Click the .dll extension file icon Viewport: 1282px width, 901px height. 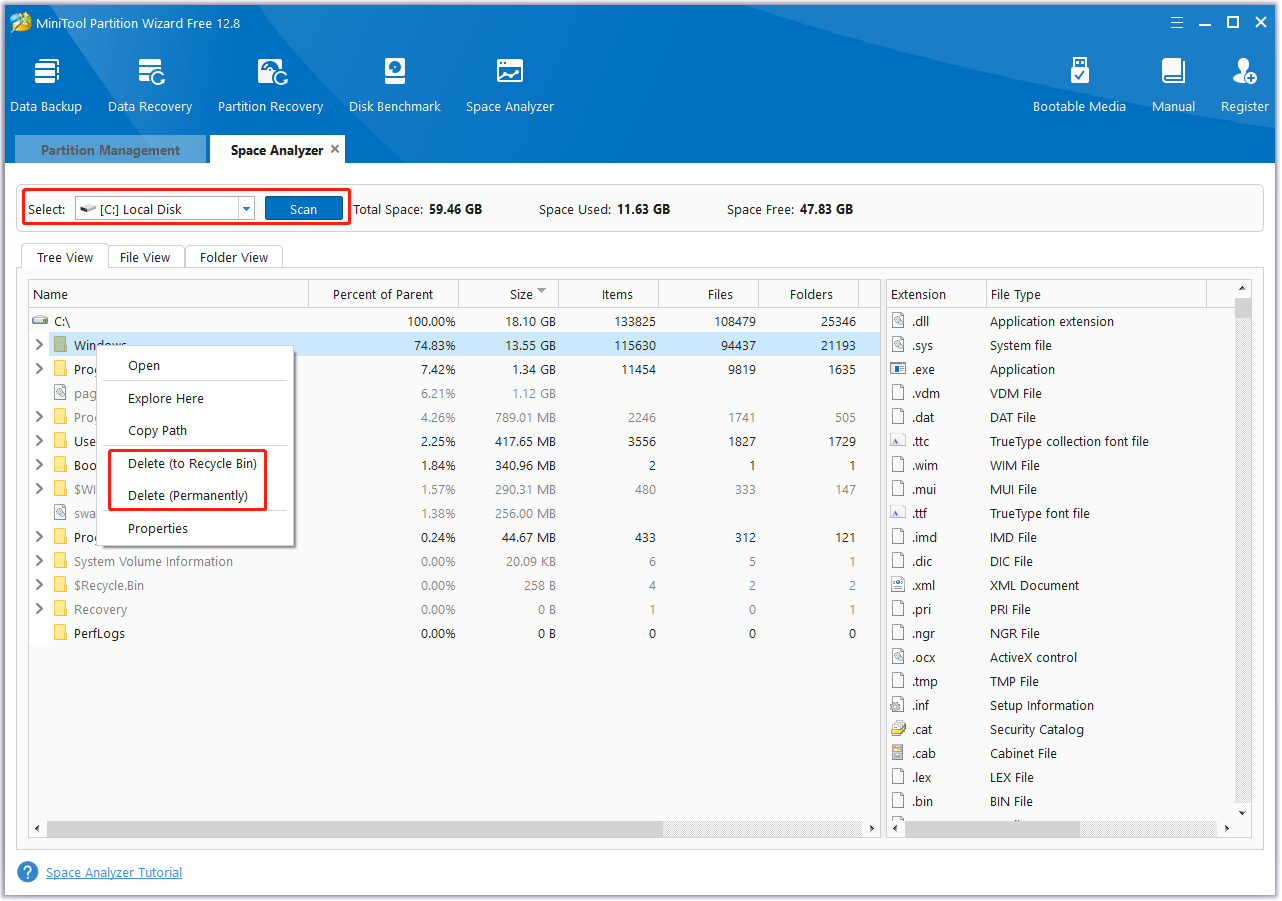[x=897, y=321]
